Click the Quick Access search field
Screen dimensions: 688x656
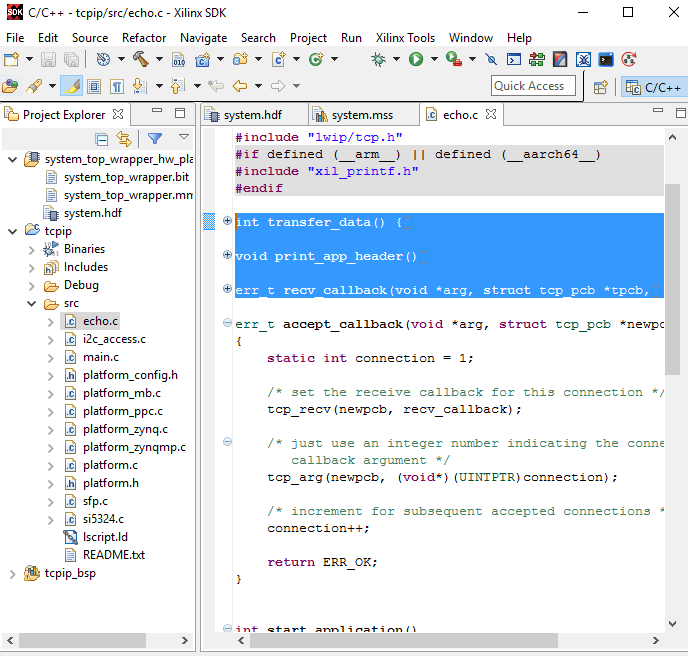pyautogui.click(x=533, y=86)
